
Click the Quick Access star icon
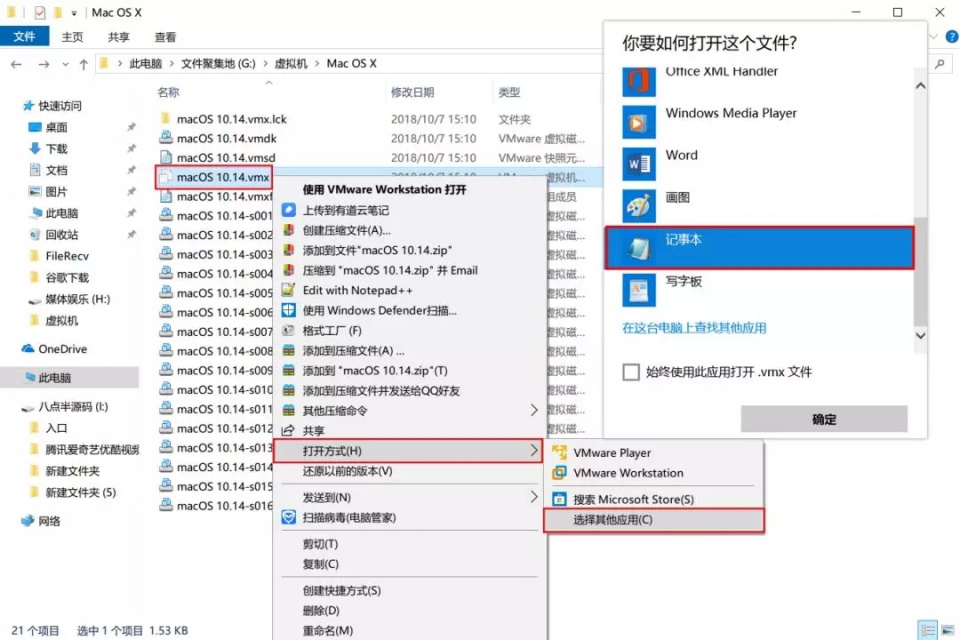[28, 106]
